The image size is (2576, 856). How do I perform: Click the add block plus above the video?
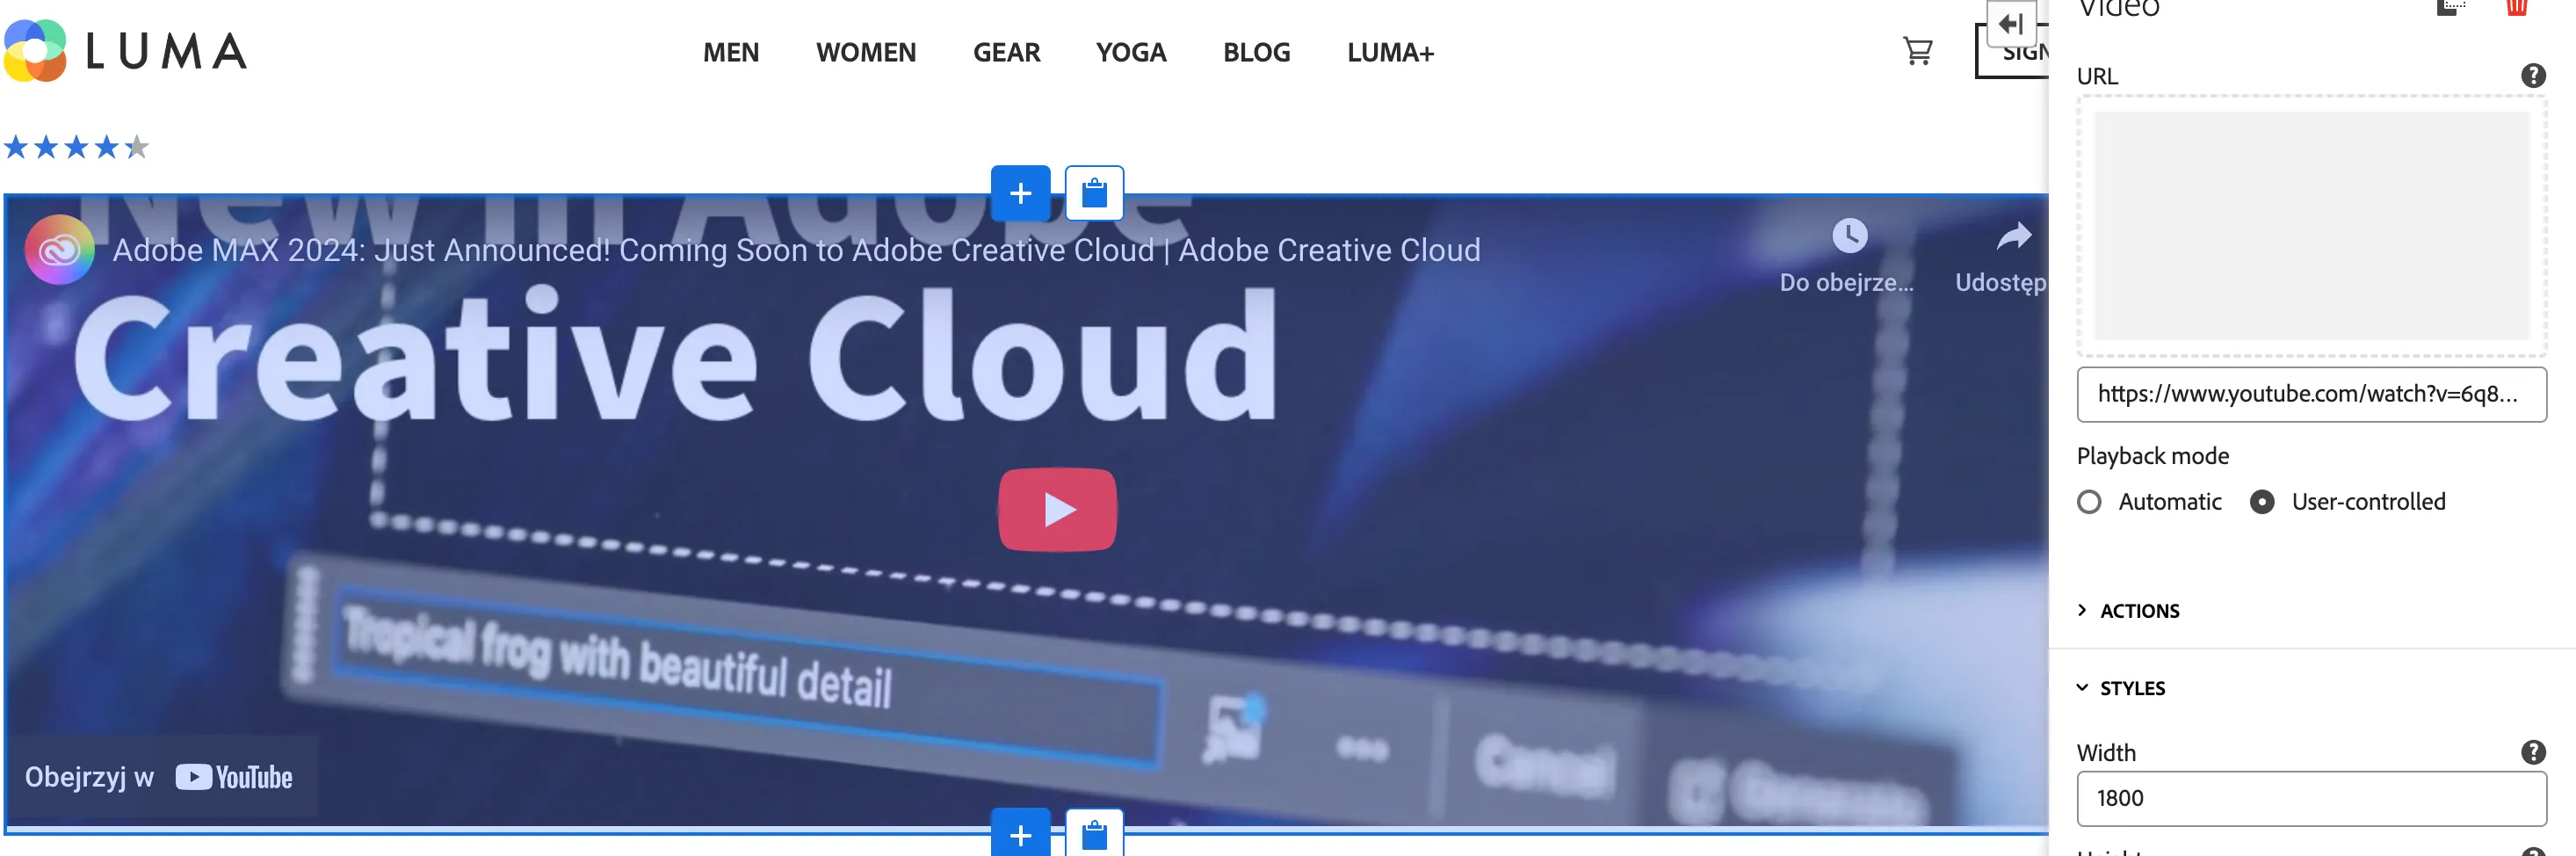pyautogui.click(x=1020, y=193)
